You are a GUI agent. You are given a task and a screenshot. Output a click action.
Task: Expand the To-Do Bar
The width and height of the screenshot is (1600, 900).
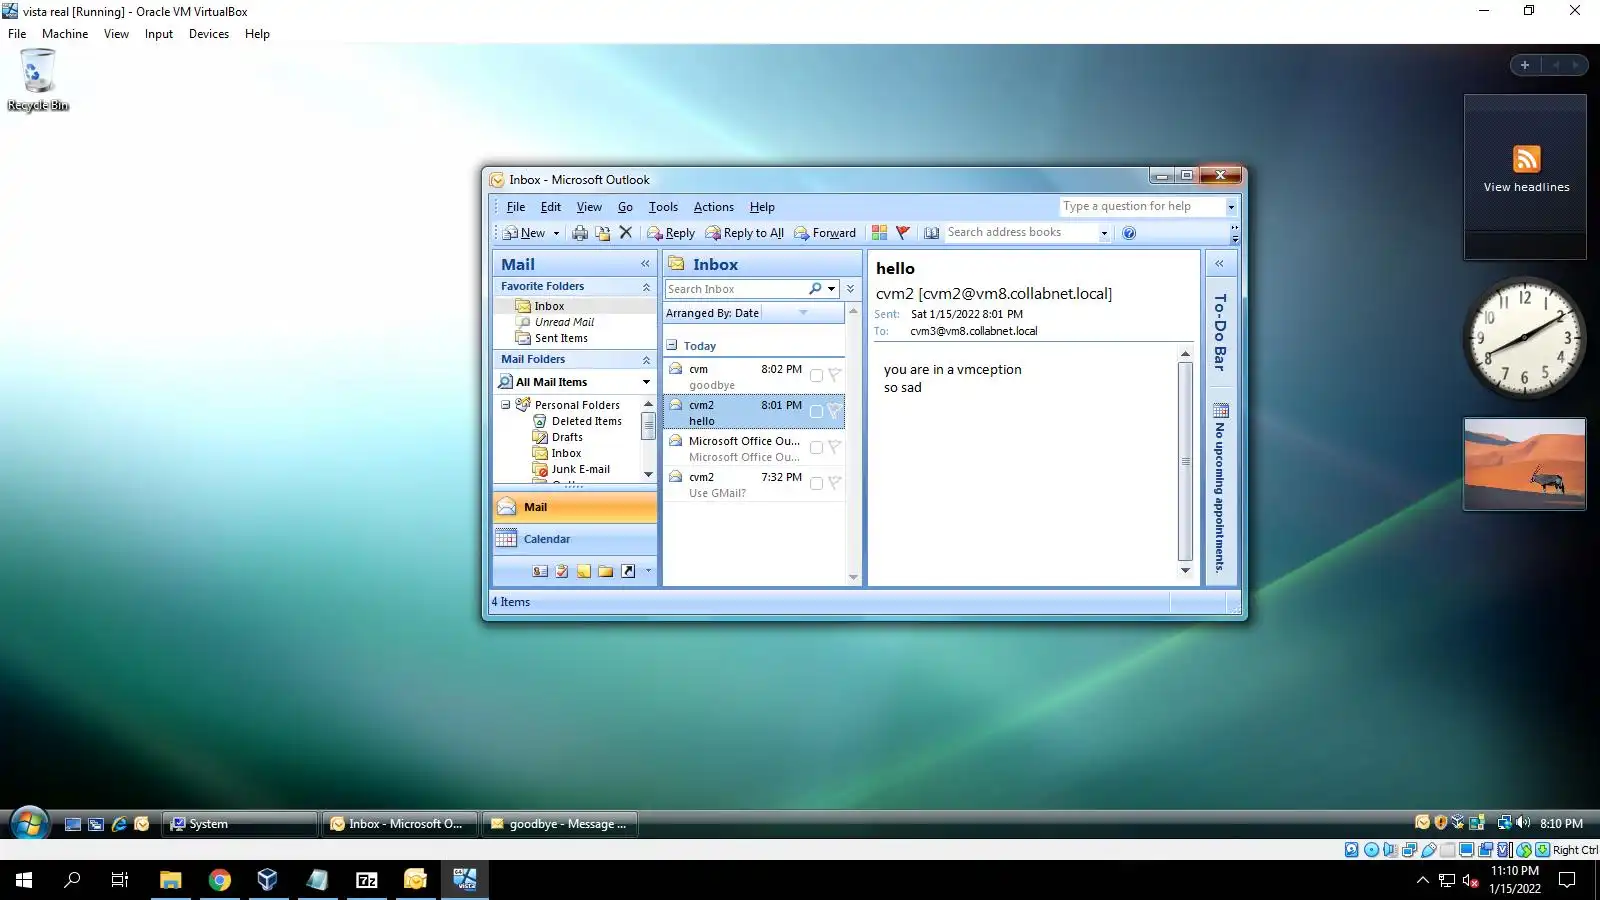point(1219,264)
